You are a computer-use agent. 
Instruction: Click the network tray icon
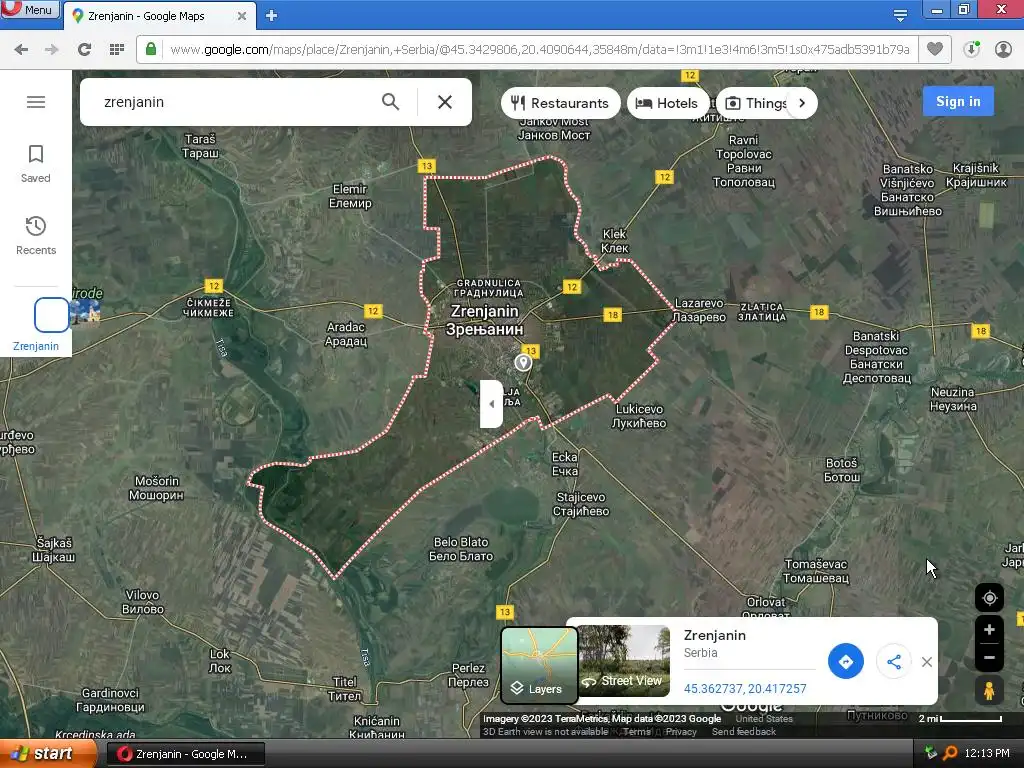coord(931,753)
